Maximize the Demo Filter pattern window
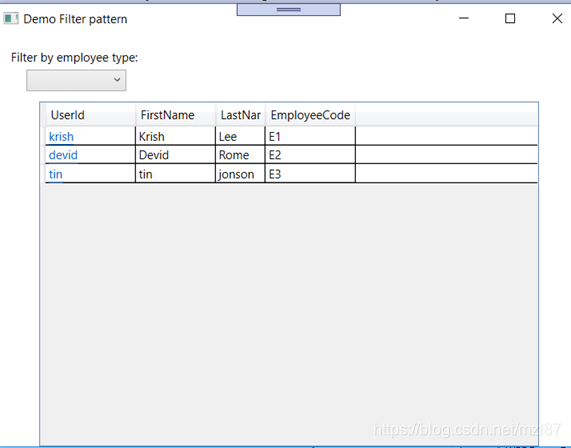 (x=510, y=18)
